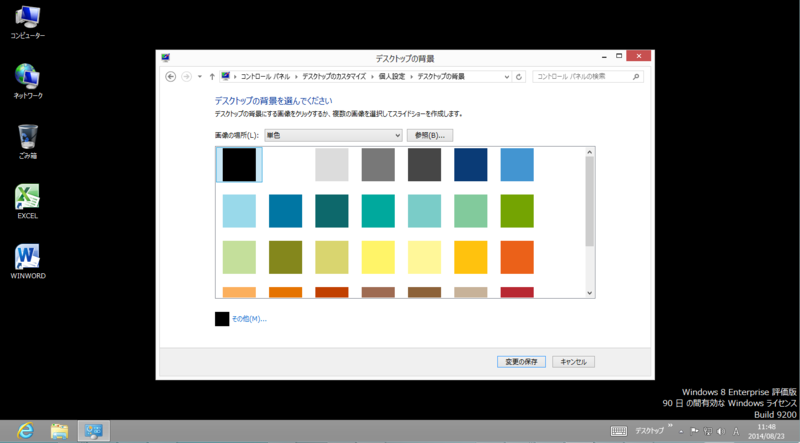800x443 pixels.
Task: Go up one level with Up arrow
Action: tap(212, 77)
